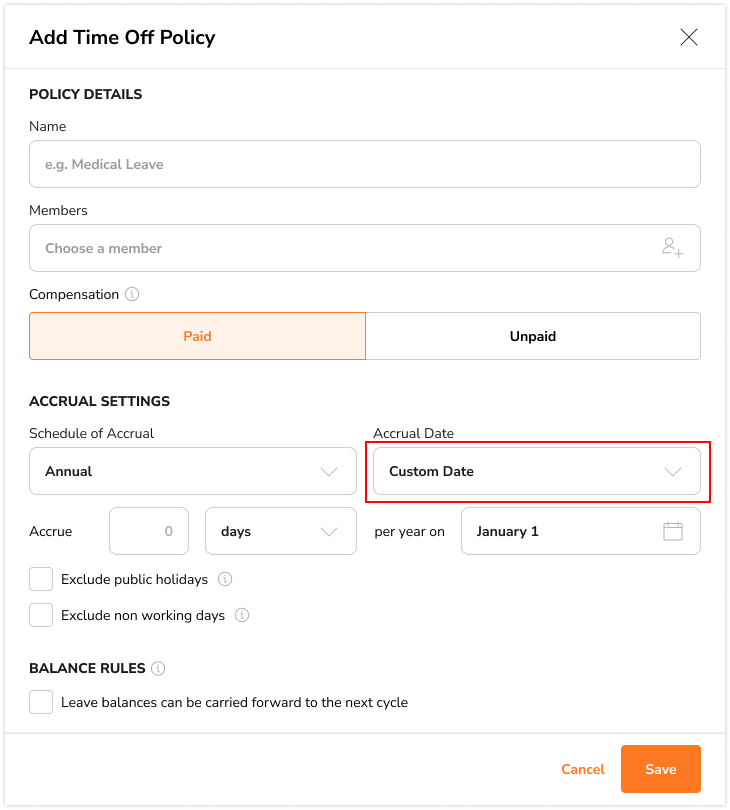Open the Schedule of Accrual dropdown

pos(193,471)
